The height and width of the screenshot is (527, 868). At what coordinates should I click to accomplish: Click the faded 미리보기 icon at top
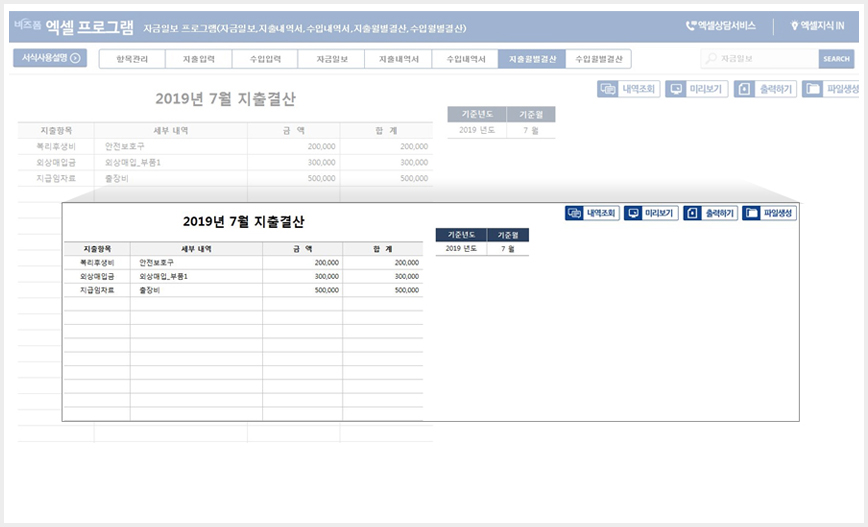675,89
